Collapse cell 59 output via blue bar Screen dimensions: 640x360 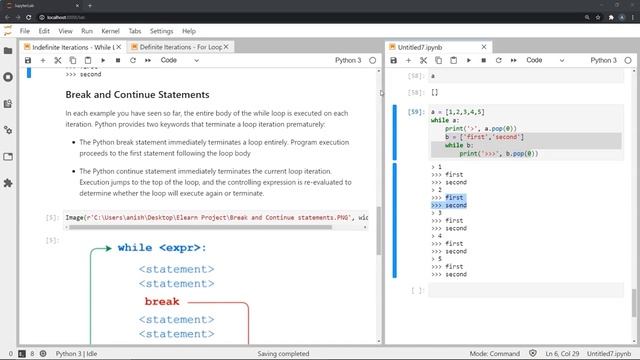tap(395, 220)
